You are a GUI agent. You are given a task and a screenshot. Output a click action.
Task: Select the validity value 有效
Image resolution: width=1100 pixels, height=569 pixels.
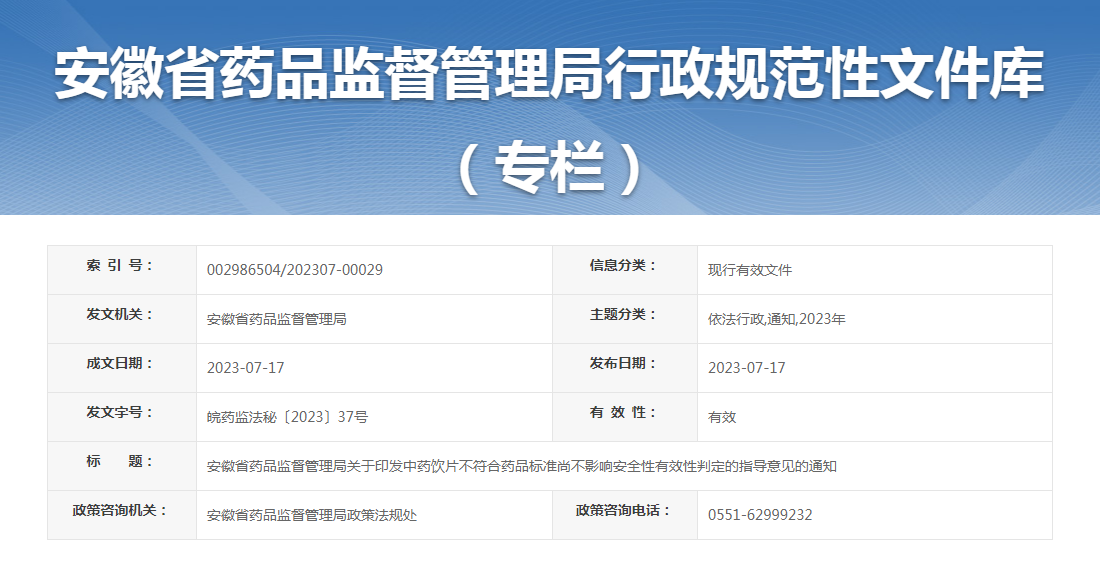click(x=722, y=417)
